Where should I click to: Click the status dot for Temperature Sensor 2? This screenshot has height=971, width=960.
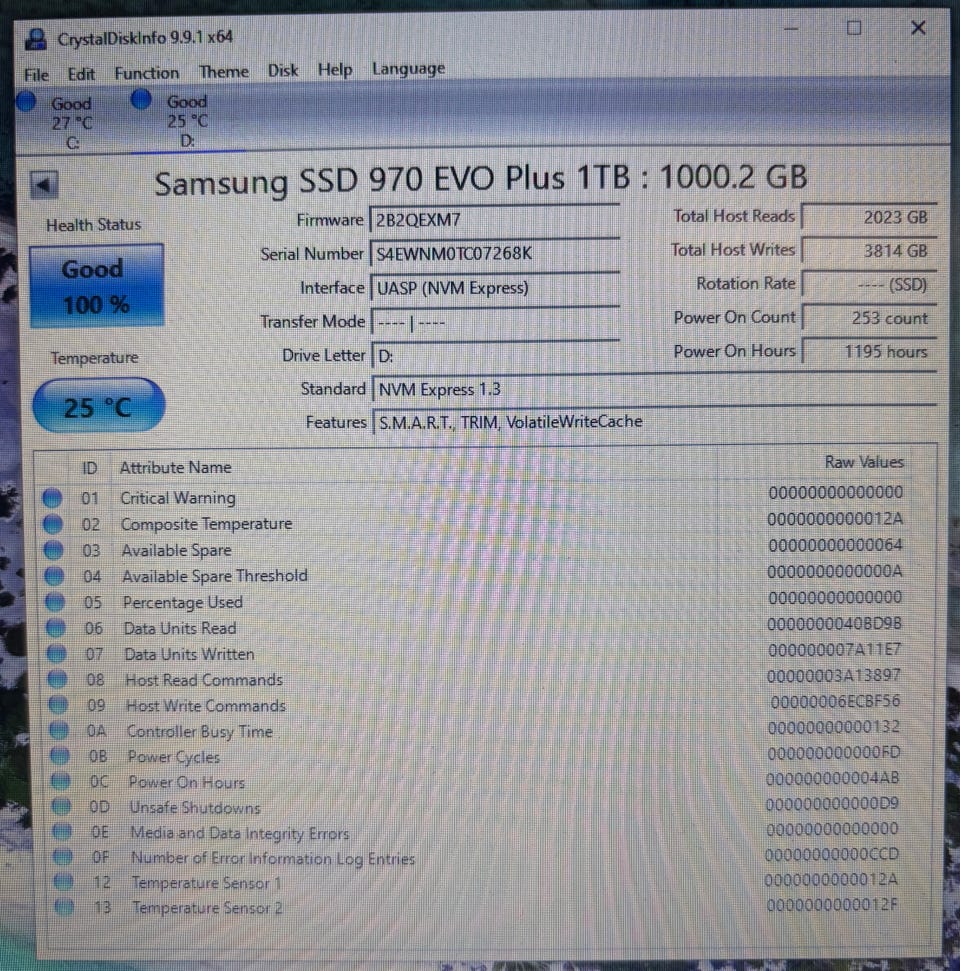(63, 907)
